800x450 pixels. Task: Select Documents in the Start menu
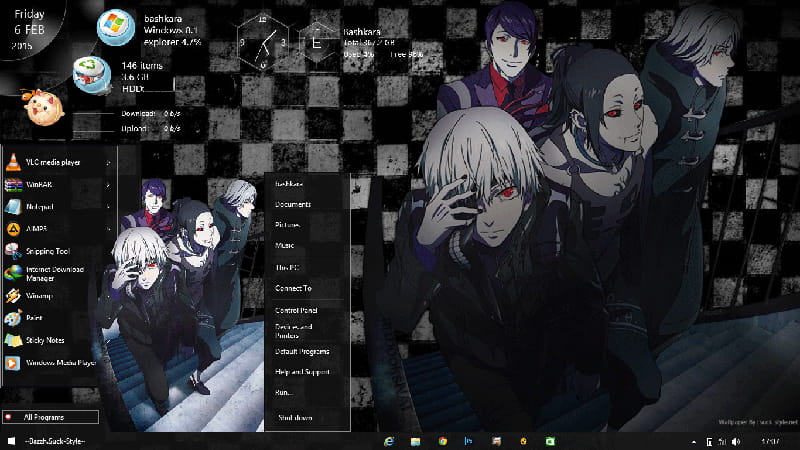pyautogui.click(x=293, y=205)
